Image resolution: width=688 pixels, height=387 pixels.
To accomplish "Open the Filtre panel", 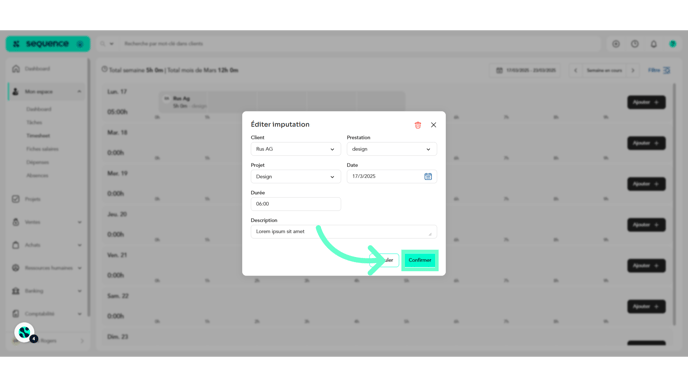I will click(659, 70).
